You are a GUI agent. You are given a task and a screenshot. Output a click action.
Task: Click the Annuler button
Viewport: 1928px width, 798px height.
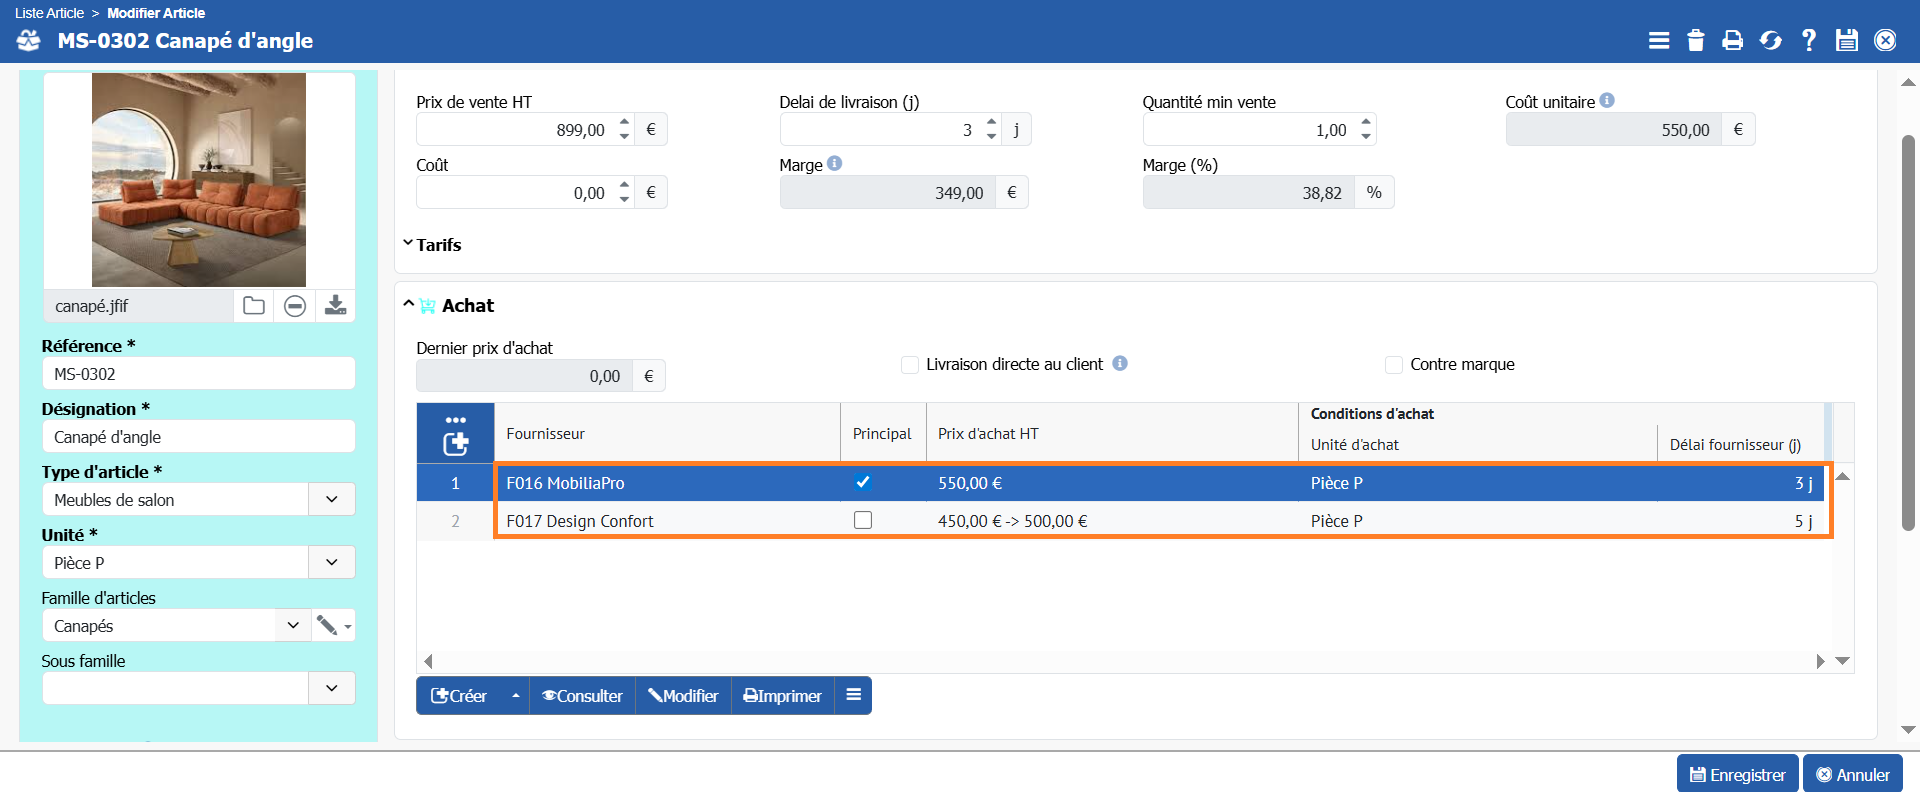coord(1852,775)
